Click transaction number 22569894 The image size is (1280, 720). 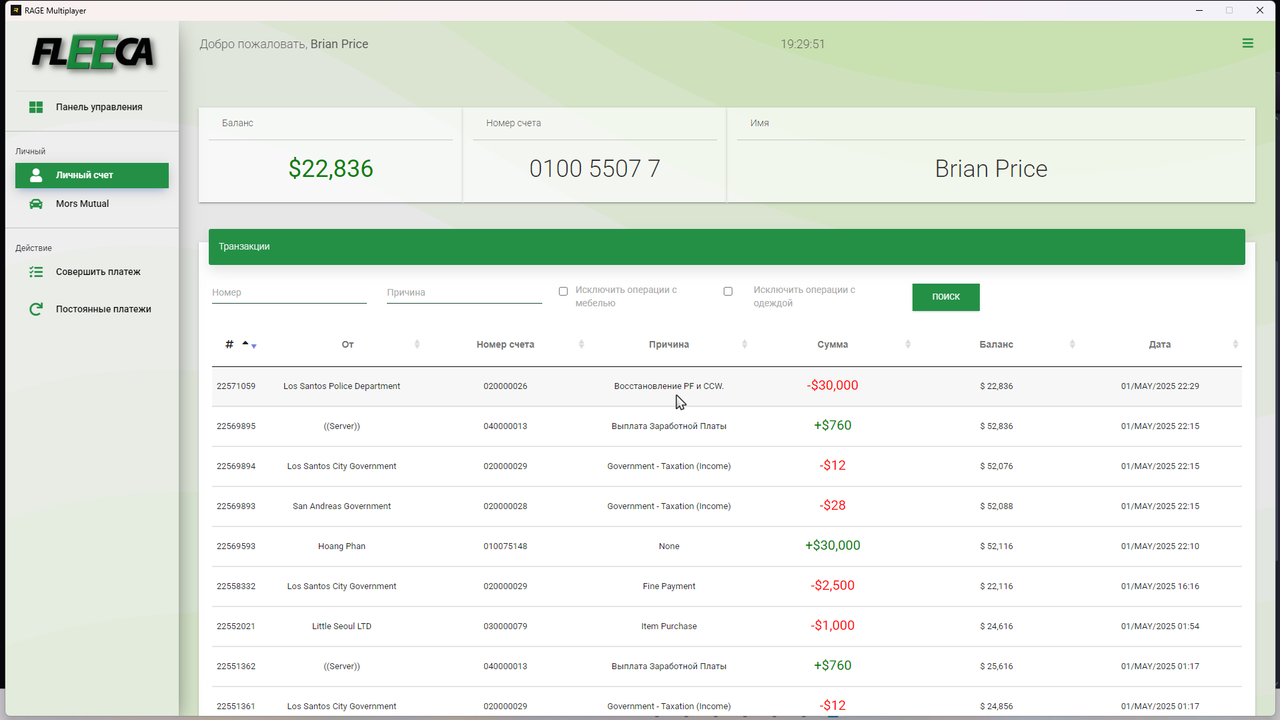click(236, 466)
